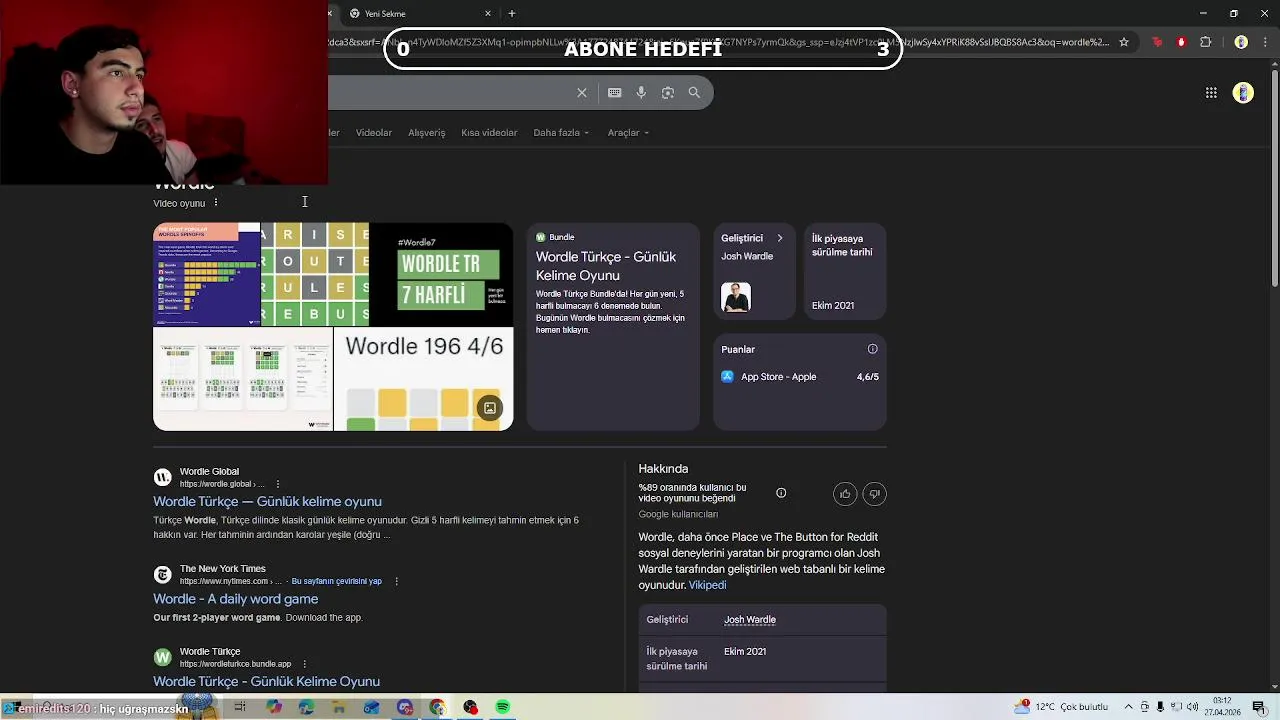Follow the Vikipedi link

coord(707,585)
